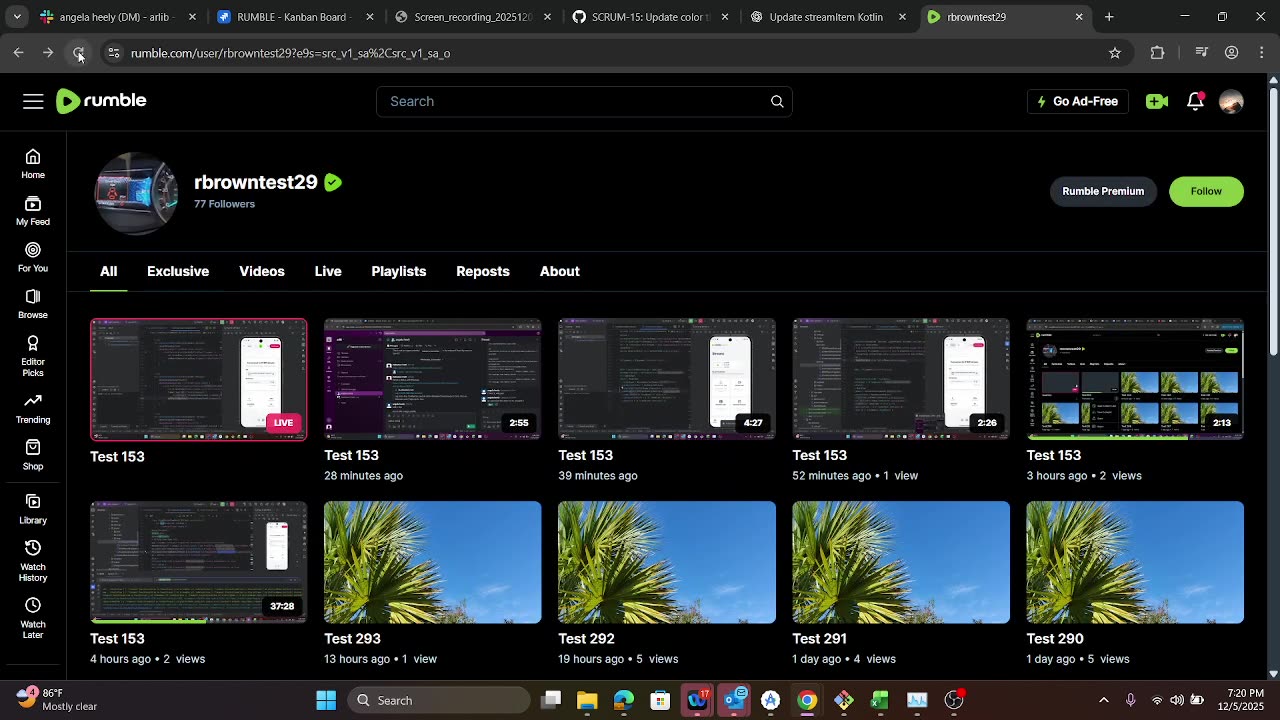
Task: Open the LIVE Test 153 thumbnail
Action: [199, 380]
